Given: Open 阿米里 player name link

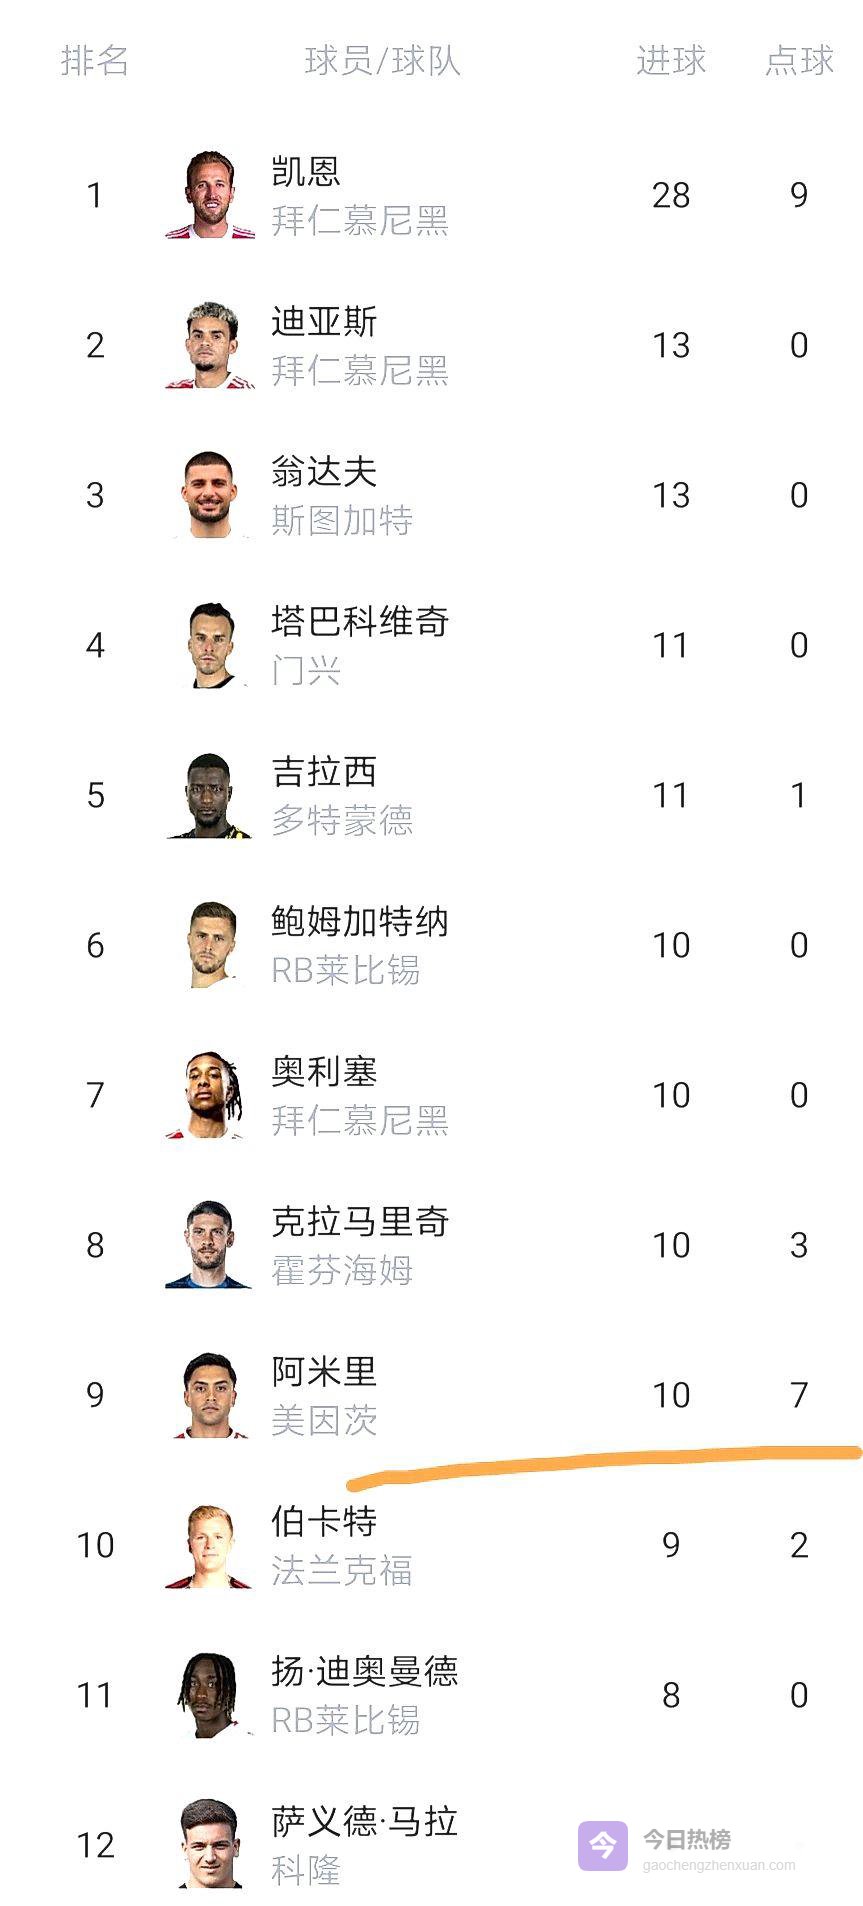Looking at the screenshot, I should (324, 1371).
